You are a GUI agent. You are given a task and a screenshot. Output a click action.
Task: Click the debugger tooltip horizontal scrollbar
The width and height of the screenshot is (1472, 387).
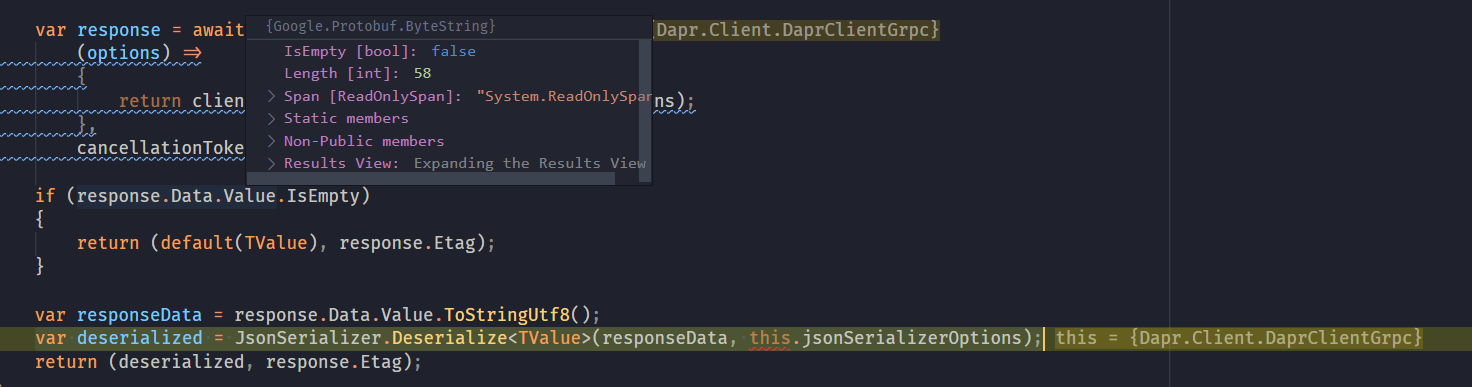click(x=430, y=178)
